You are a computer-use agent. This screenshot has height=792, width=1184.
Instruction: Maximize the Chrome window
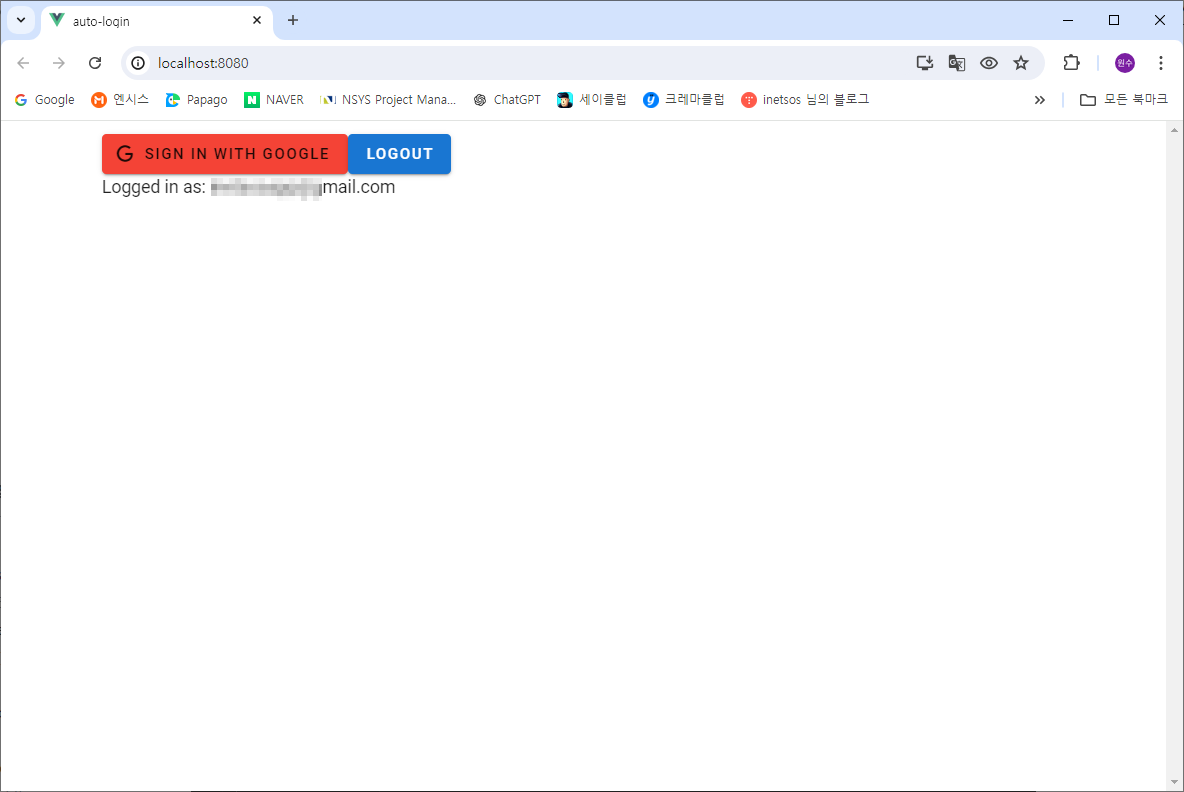click(x=1114, y=20)
